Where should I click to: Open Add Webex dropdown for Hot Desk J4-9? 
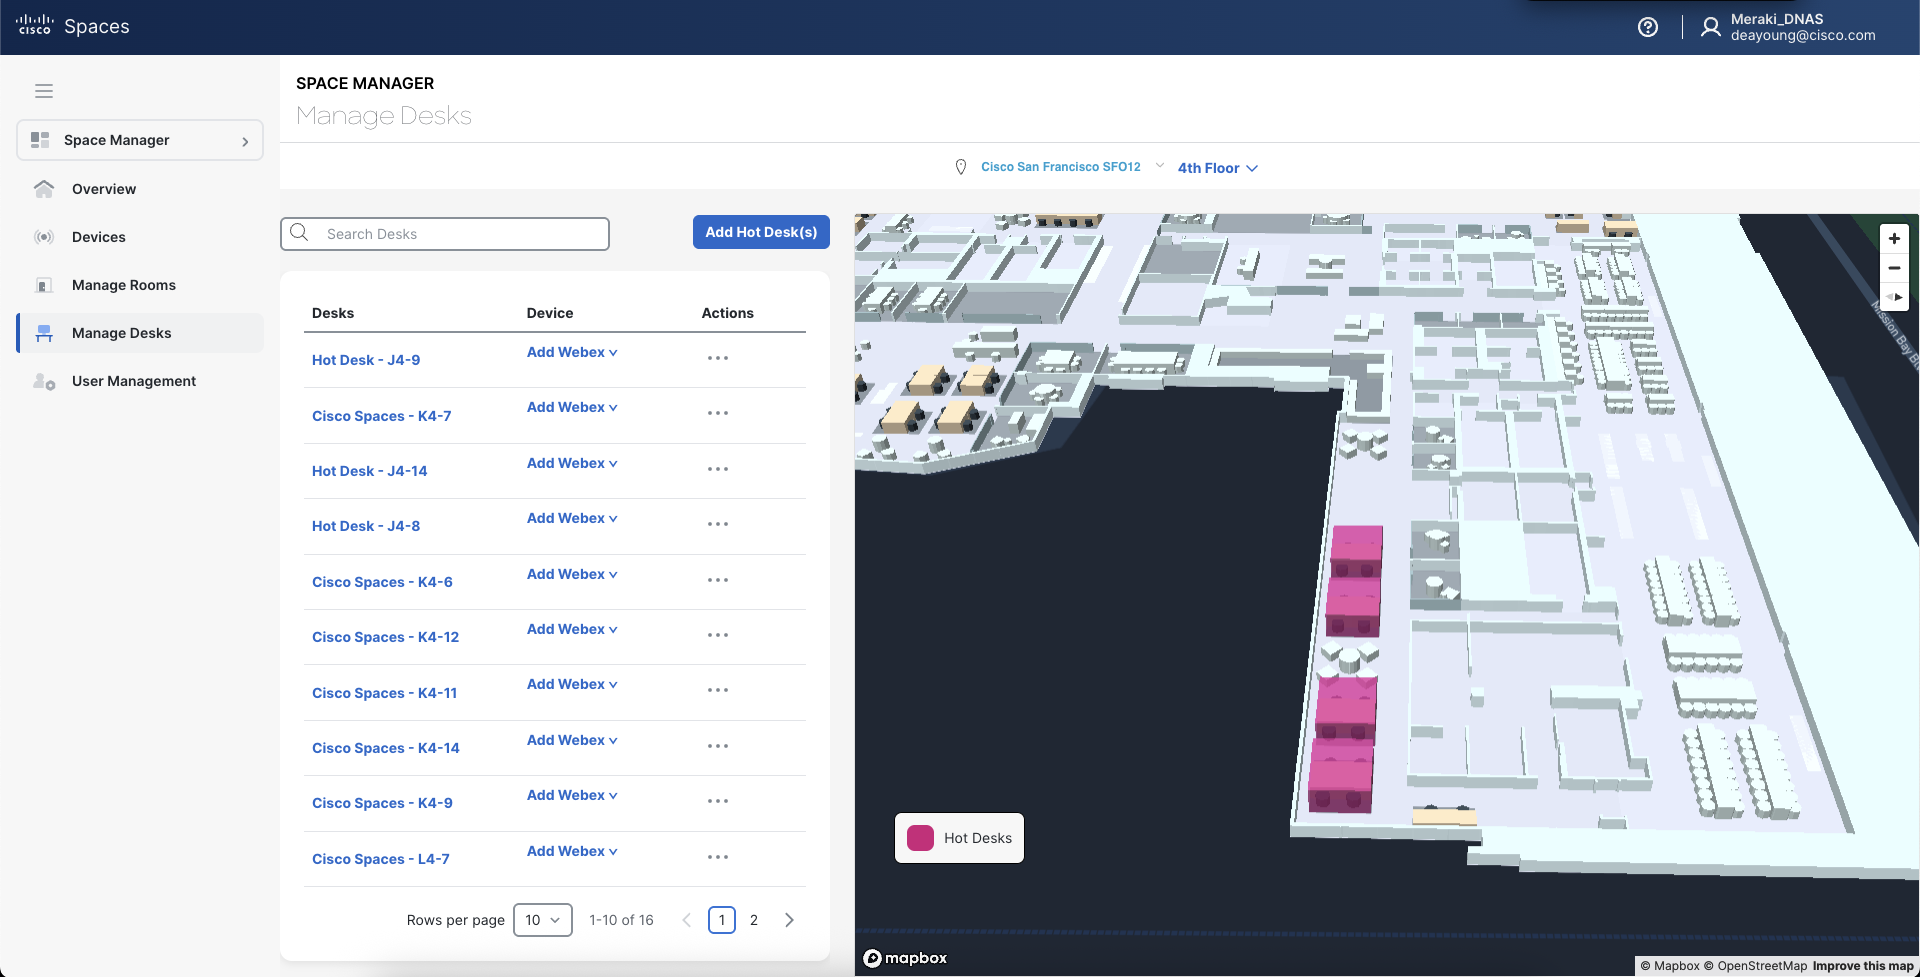click(x=572, y=352)
